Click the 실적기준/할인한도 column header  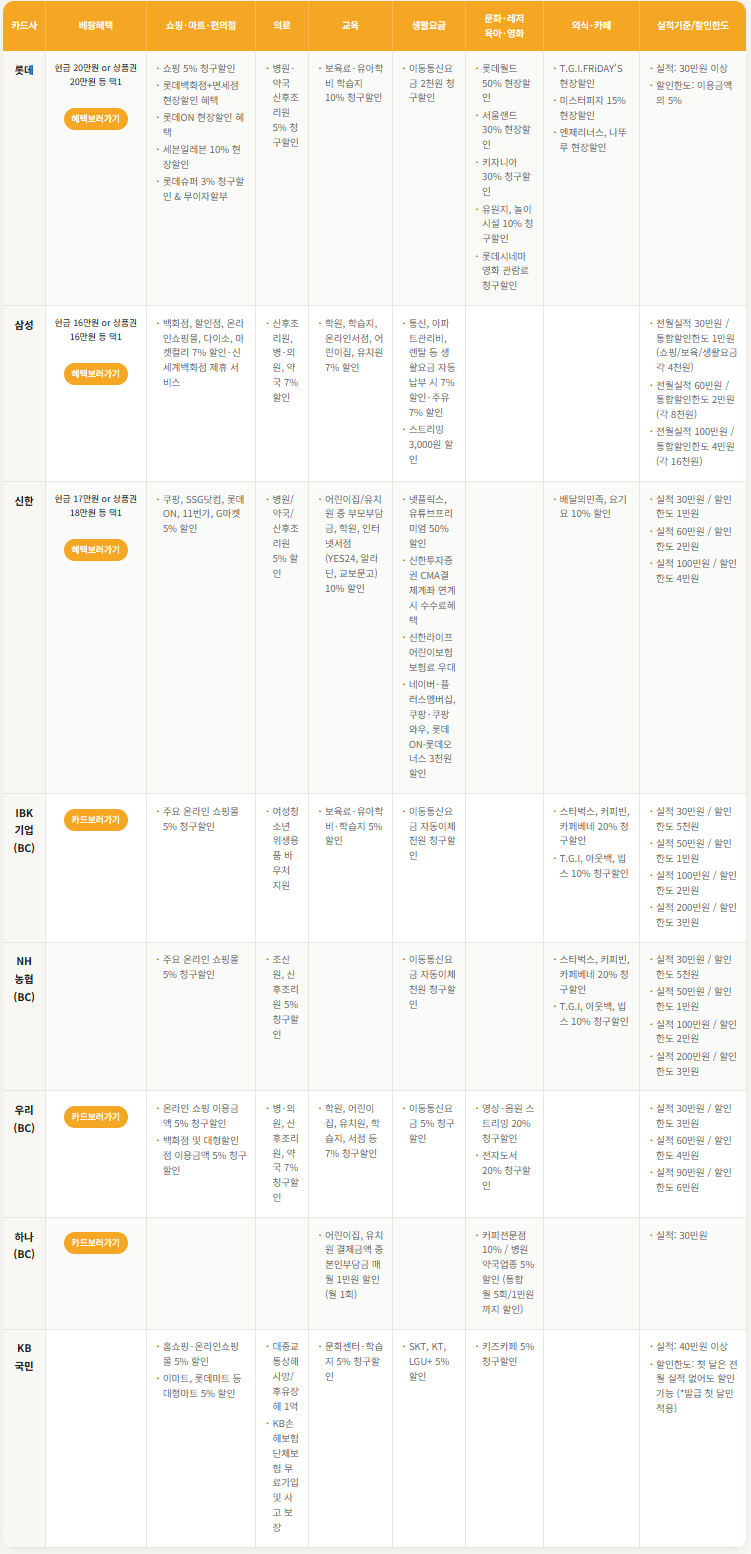point(693,26)
